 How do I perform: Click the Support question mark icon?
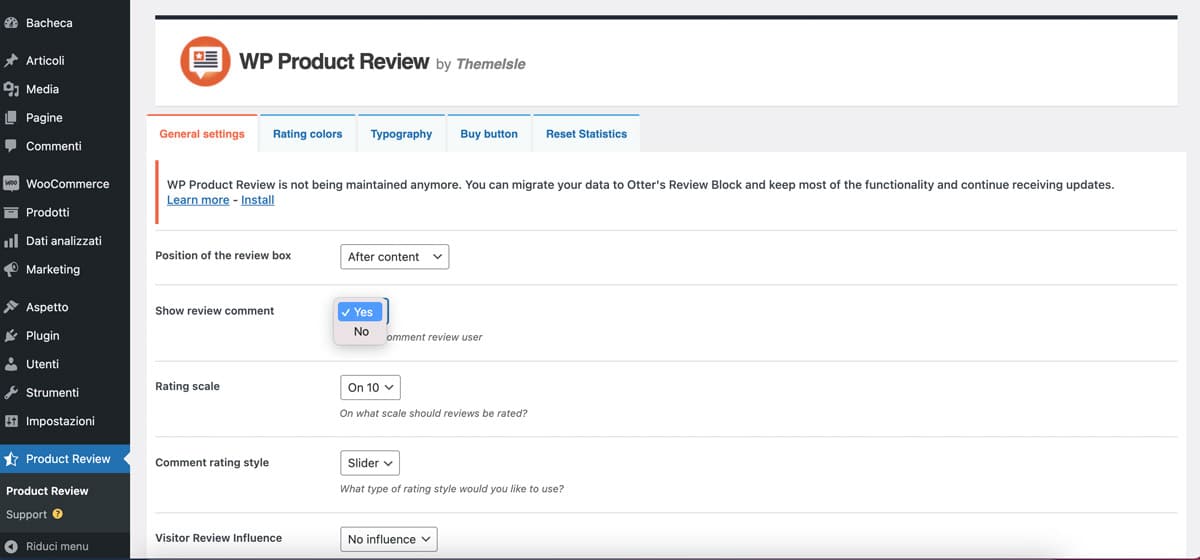(x=57, y=514)
